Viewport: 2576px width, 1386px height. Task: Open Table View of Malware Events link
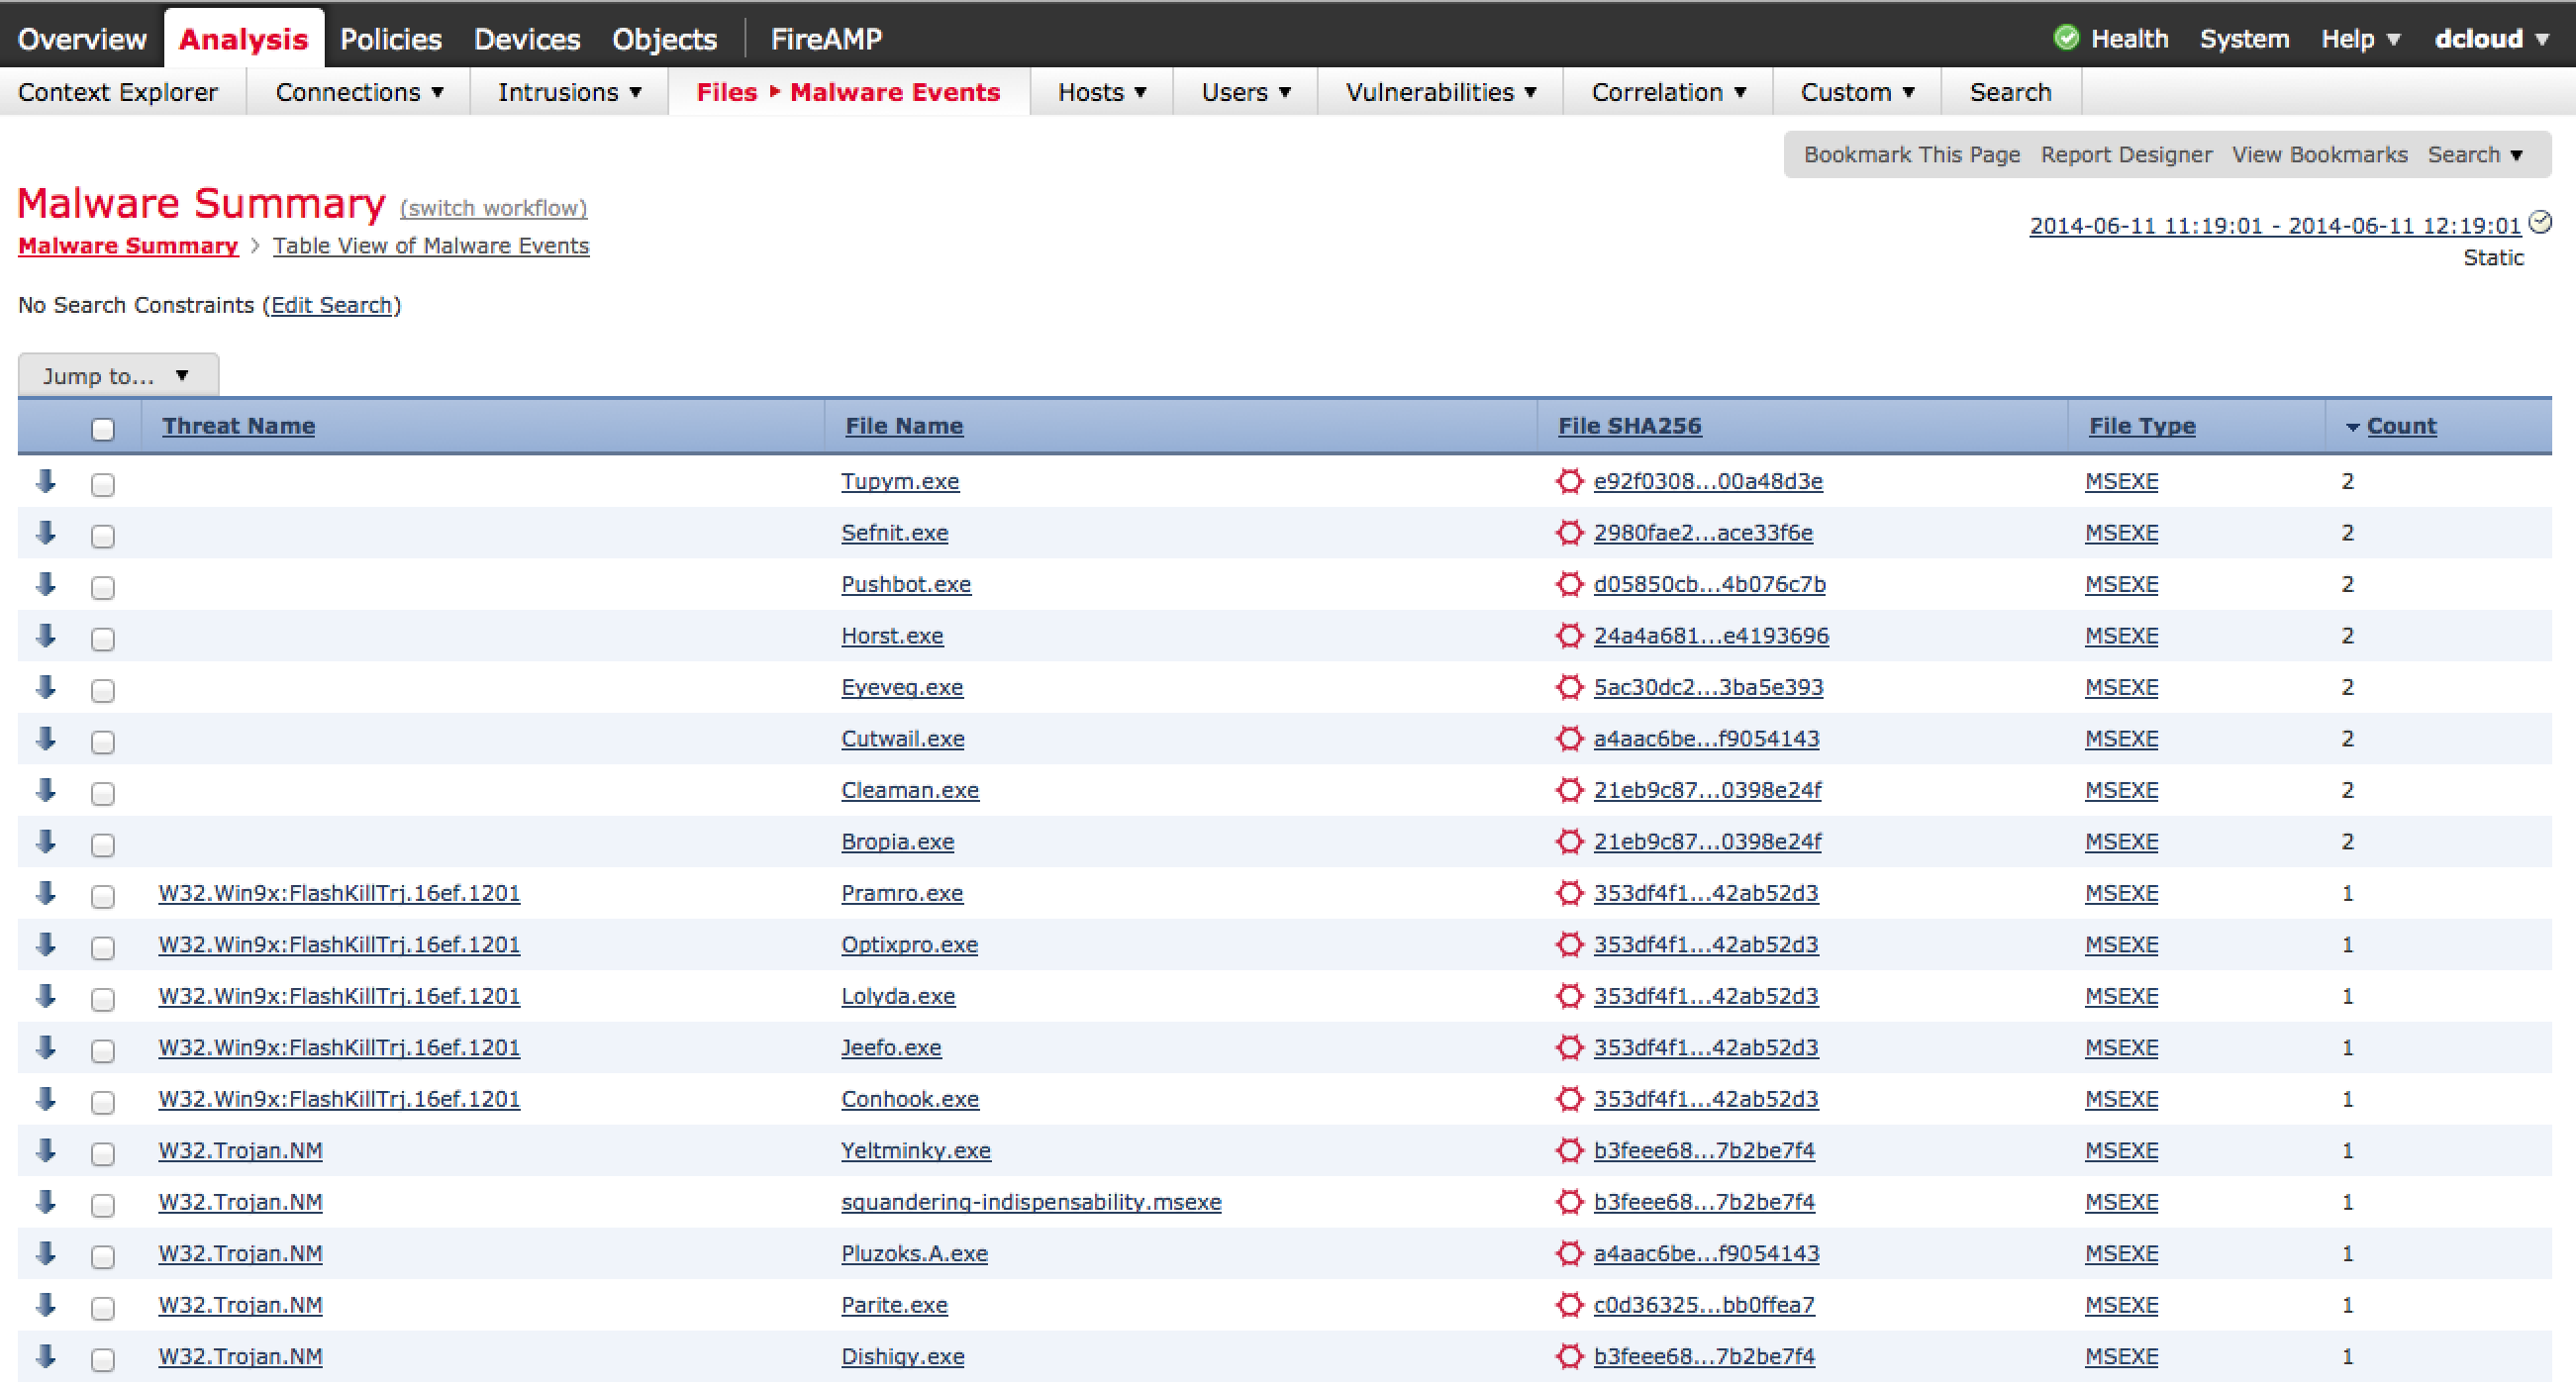tap(430, 246)
